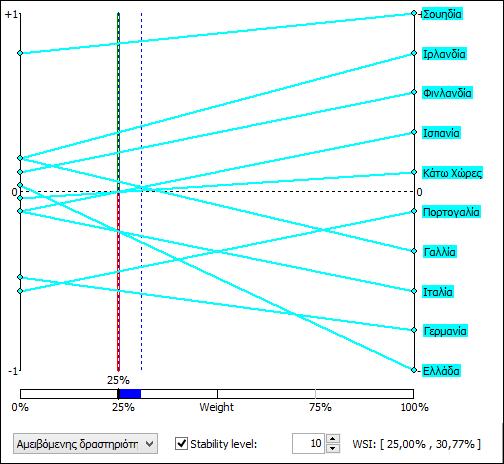
Task: Click the Ιρλανδία endpoint marker on right axis
Action: (x=414, y=53)
